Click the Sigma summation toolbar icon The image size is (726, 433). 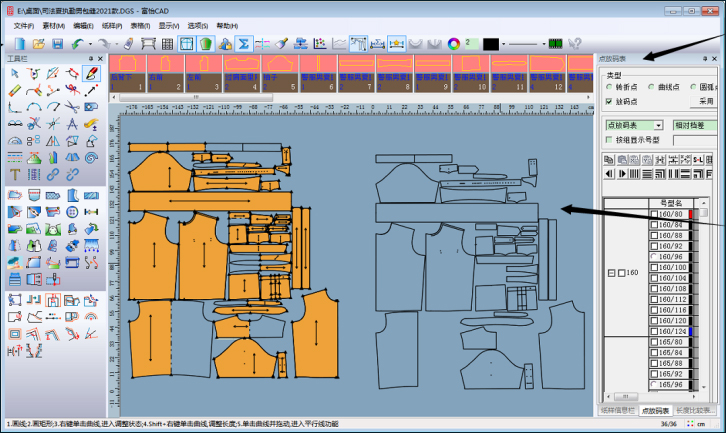point(243,44)
